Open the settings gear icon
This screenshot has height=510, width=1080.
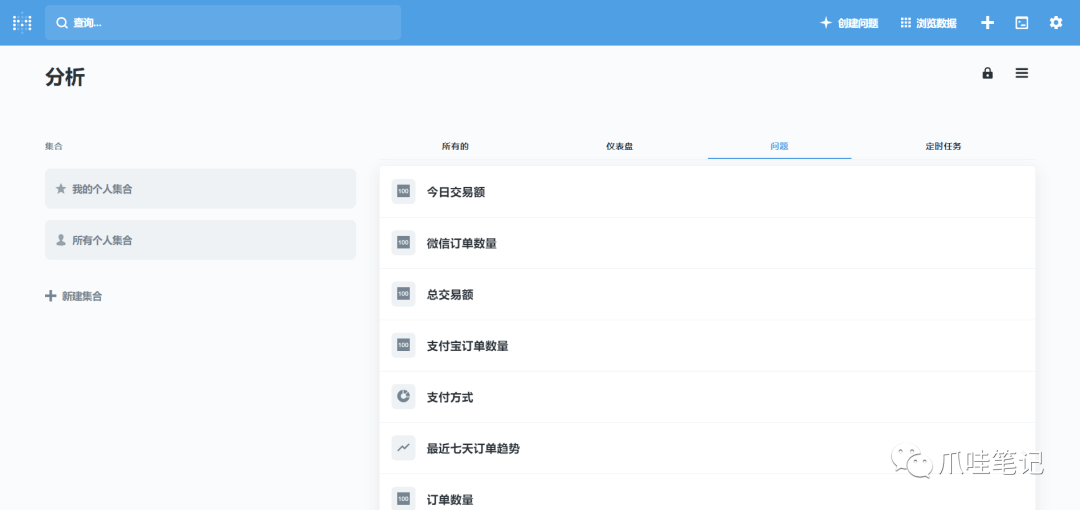pos(1056,23)
